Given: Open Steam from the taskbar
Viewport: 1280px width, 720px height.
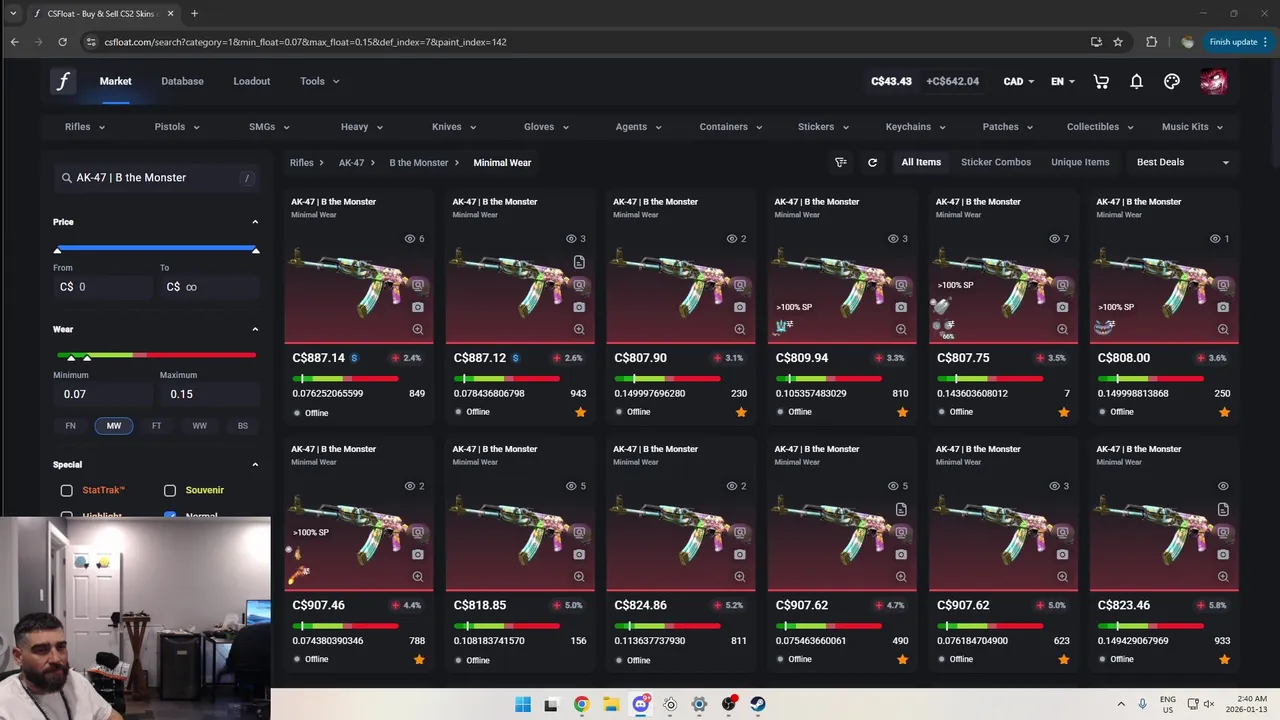Looking at the screenshot, I should click(758, 704).
